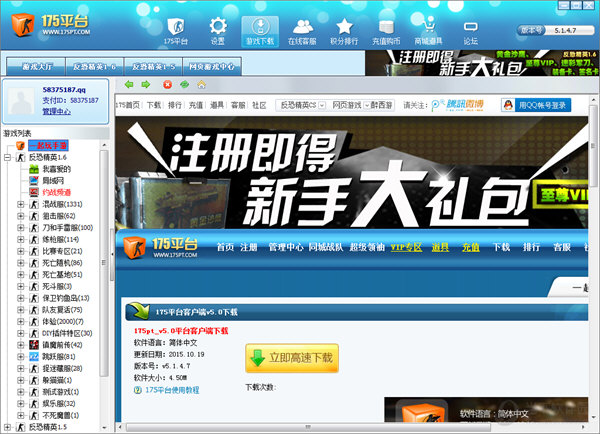Click the 腾讯微博 logo icon
The width and height of the screenshot is (600, 434).
tap(457, 105)
